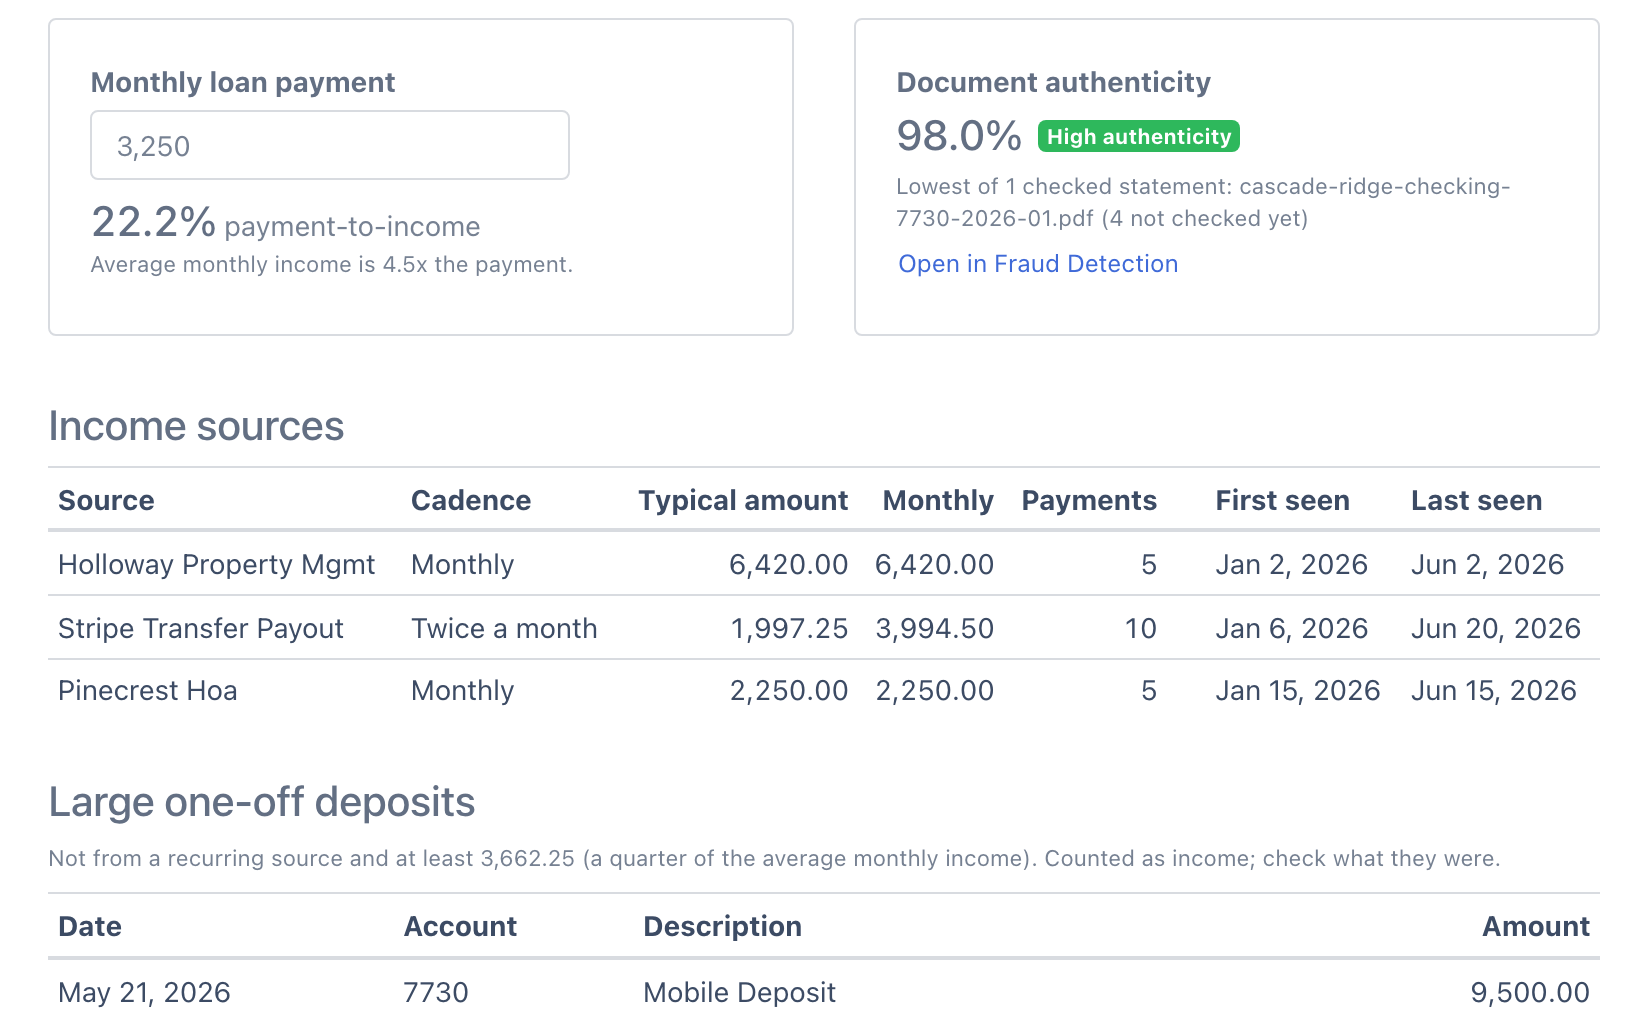This screenshot has width=1648, height=1032.
Task: Click the 1,997.25 typical amount value
Action: point(789,628)
